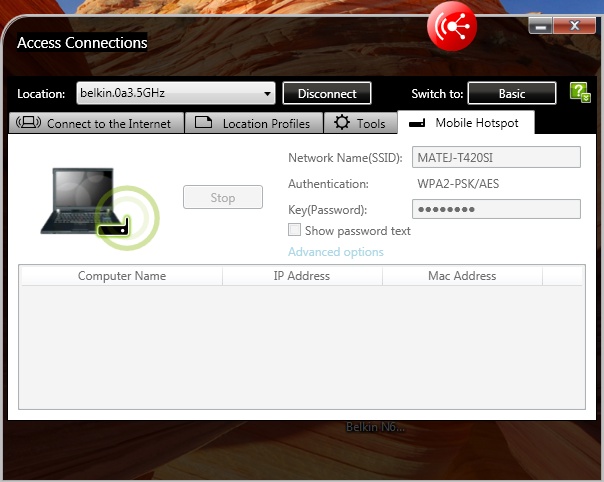604x482 pixels.
Task: Open the Advanced options link
Action: click(x=335, y=252)
